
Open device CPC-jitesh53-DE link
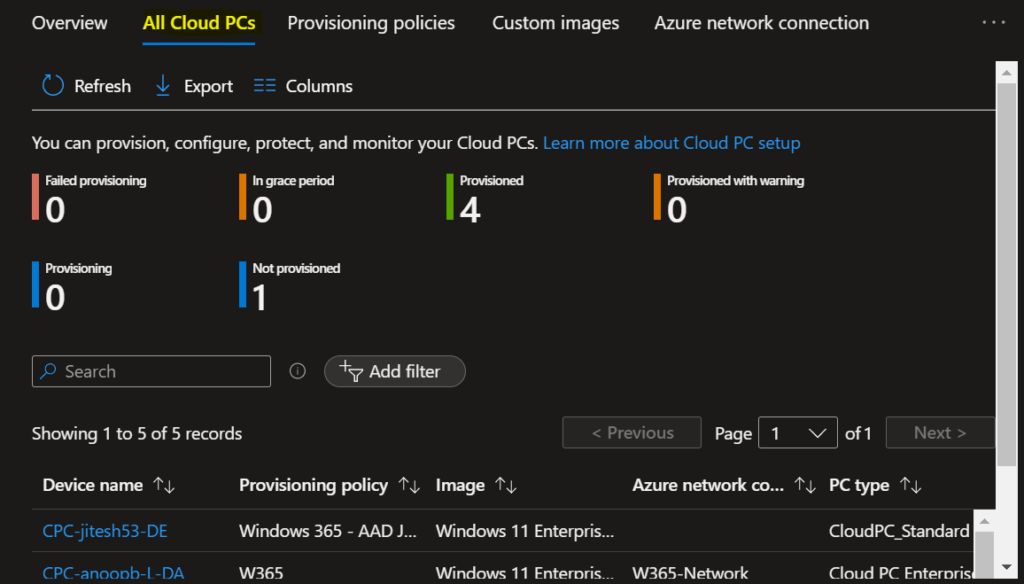tap(104, 531)
